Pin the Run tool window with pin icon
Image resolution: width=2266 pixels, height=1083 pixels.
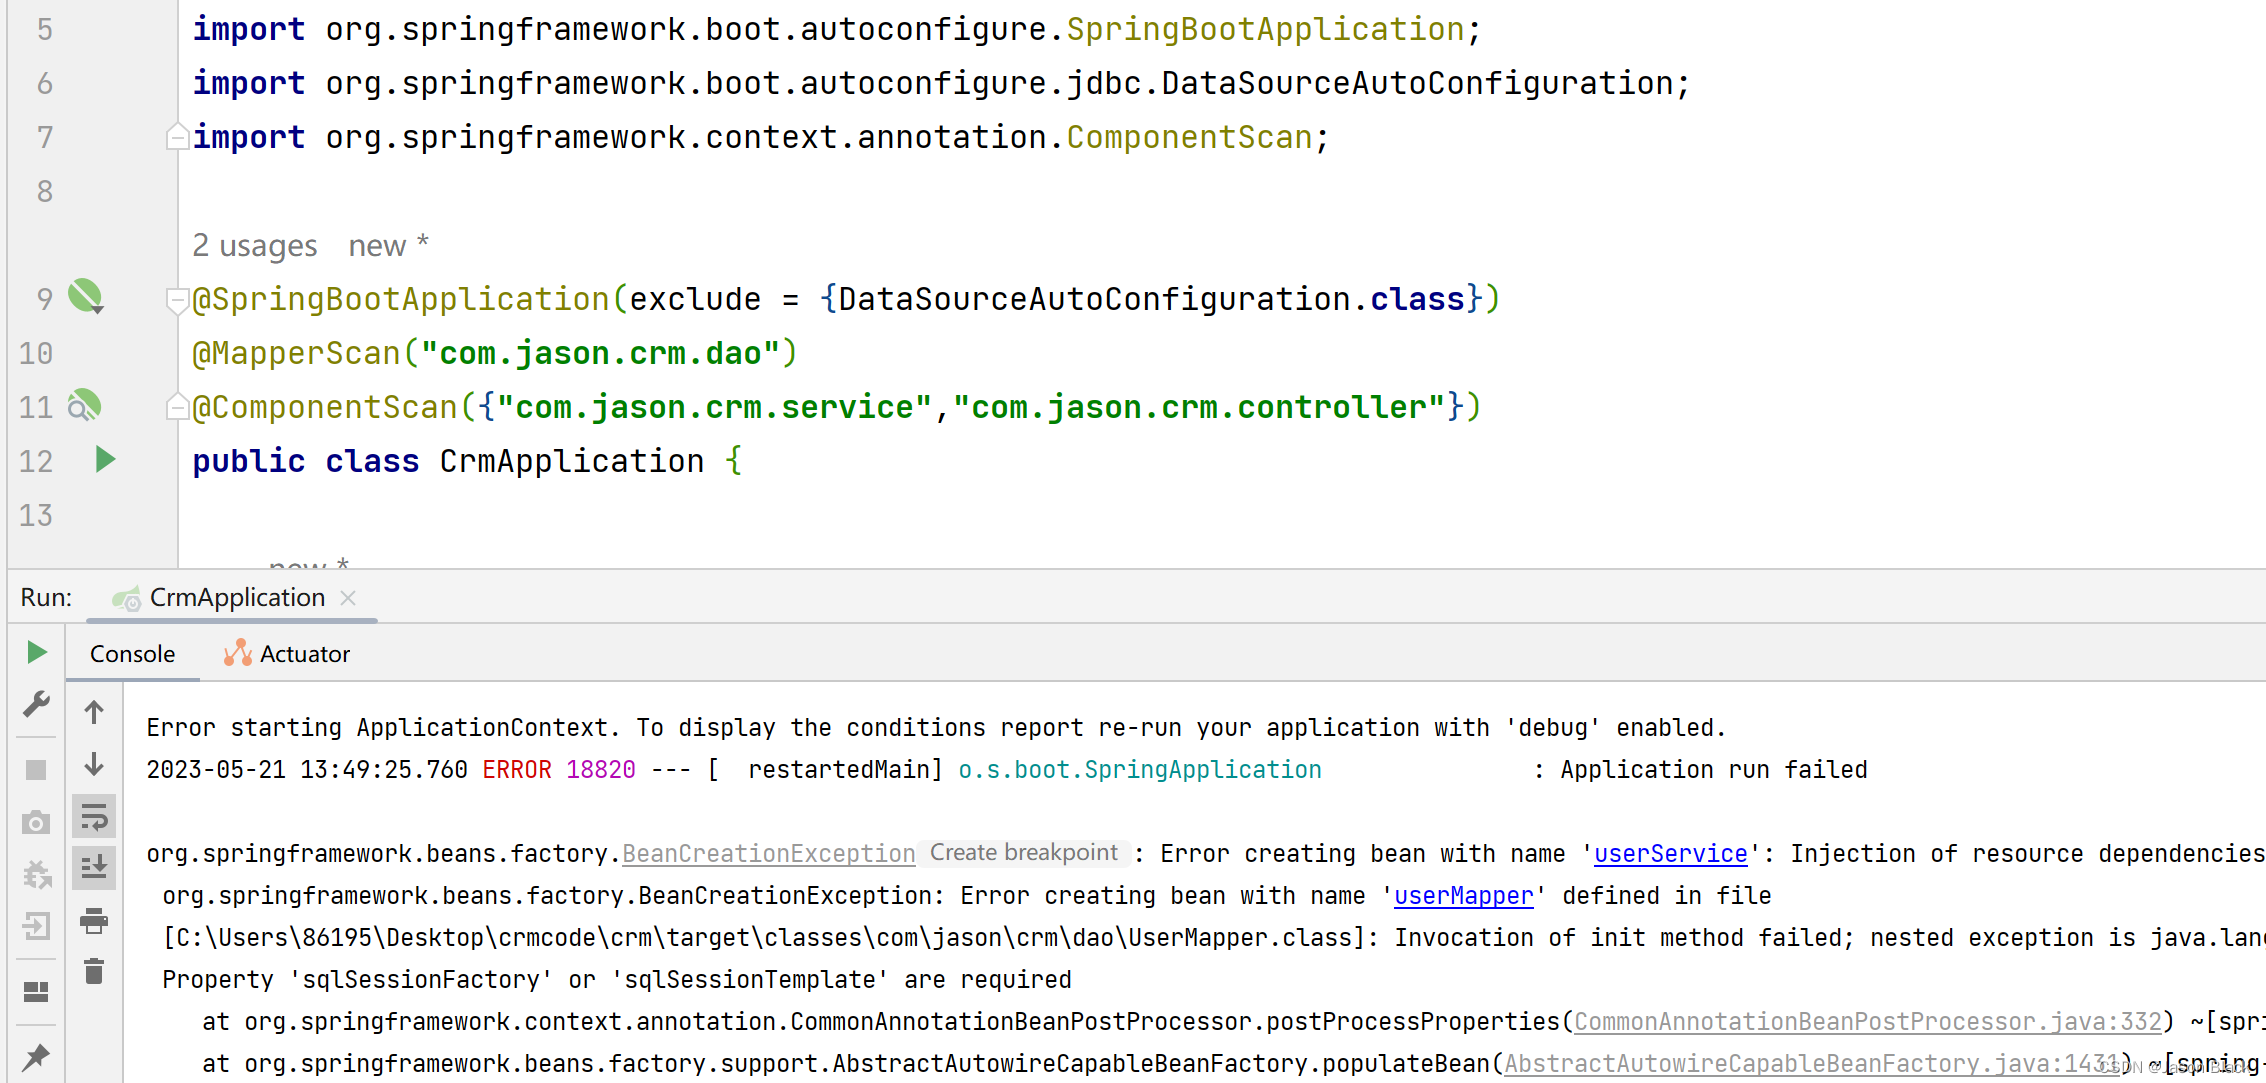36,1057
